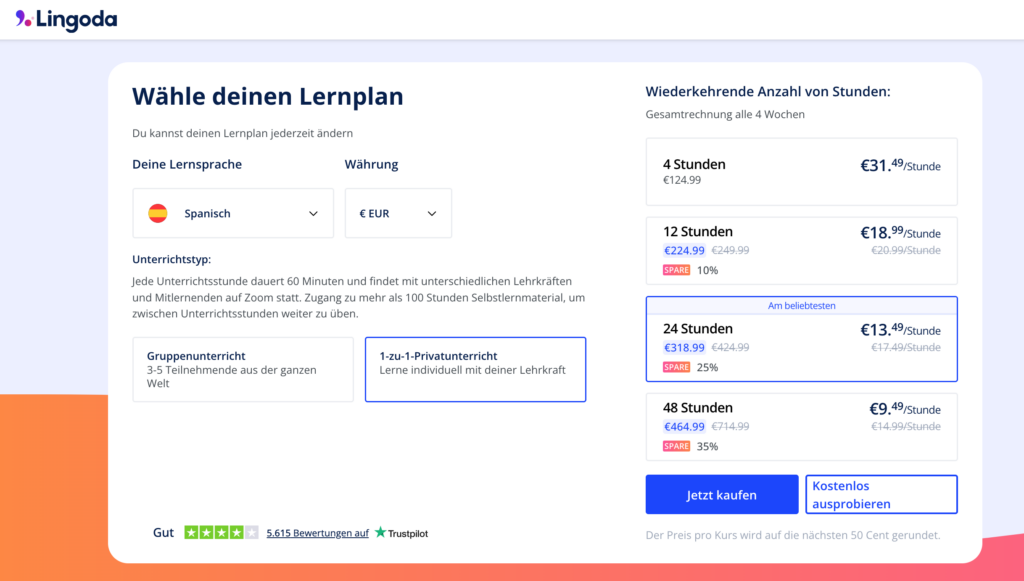Click the SPARE 25% badge
1024x581 pixels.
(676, 367)
